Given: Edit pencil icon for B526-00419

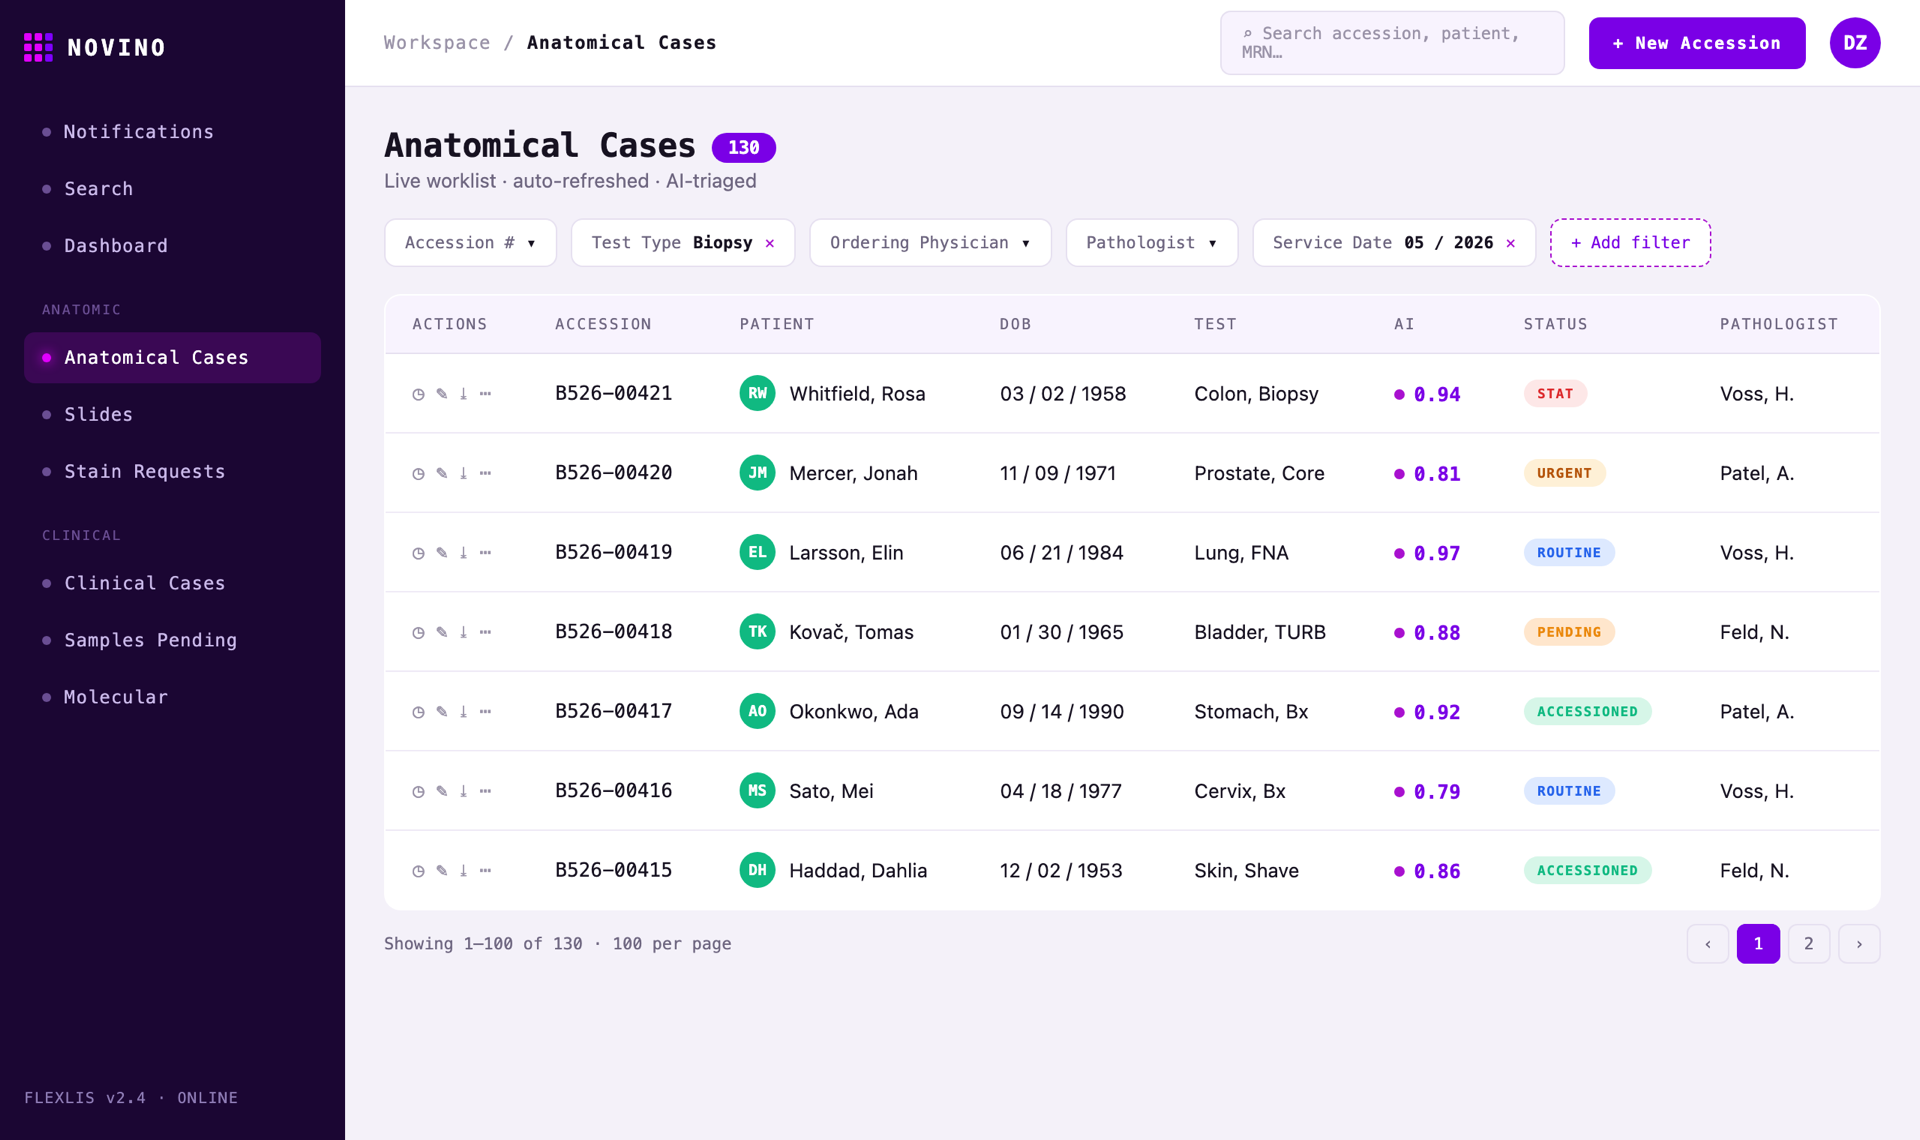Looking at the screenshot, I should (441, 553).
